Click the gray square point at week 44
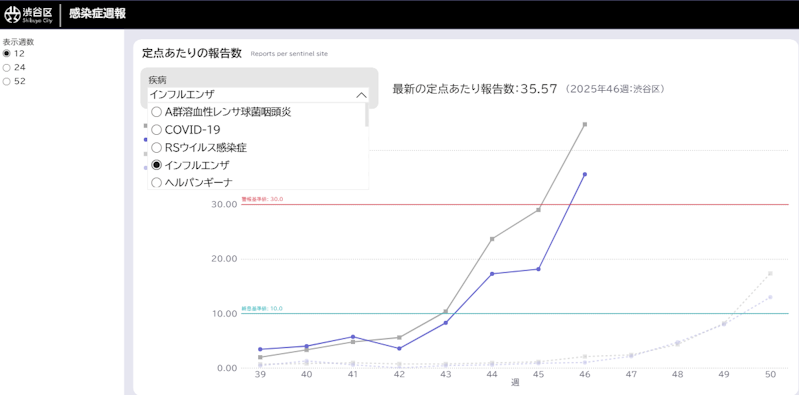 492,239
